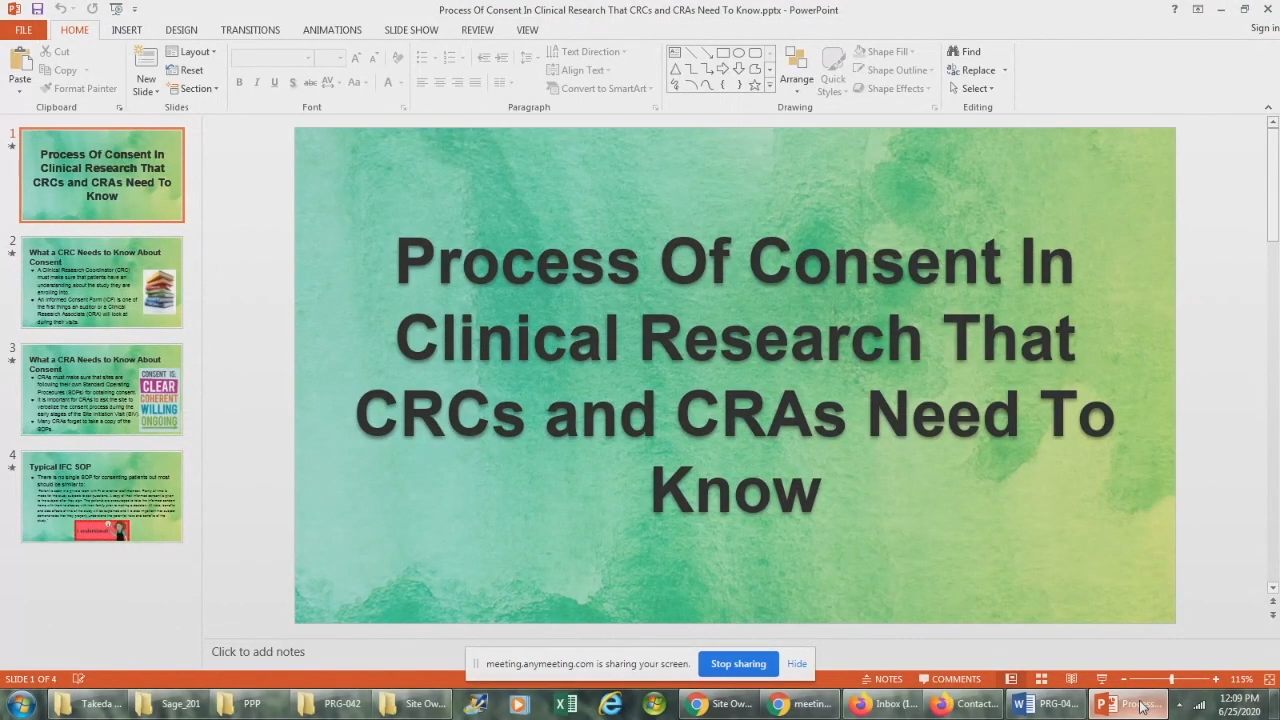Save the presentation from the Quick Access Toolbar
The height and width of the screenshot is (720, 1280).
coord(37,9)
